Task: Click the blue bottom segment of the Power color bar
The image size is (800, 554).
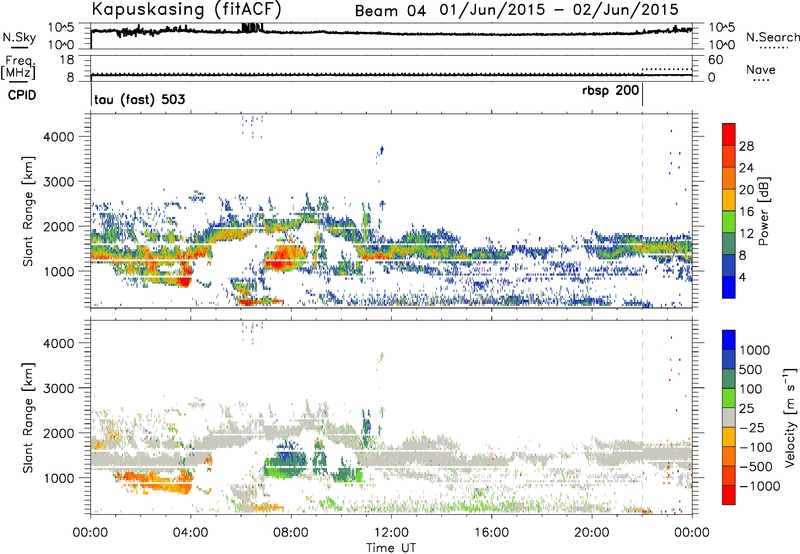Action: pyautogui.click(x=729, y=287)
